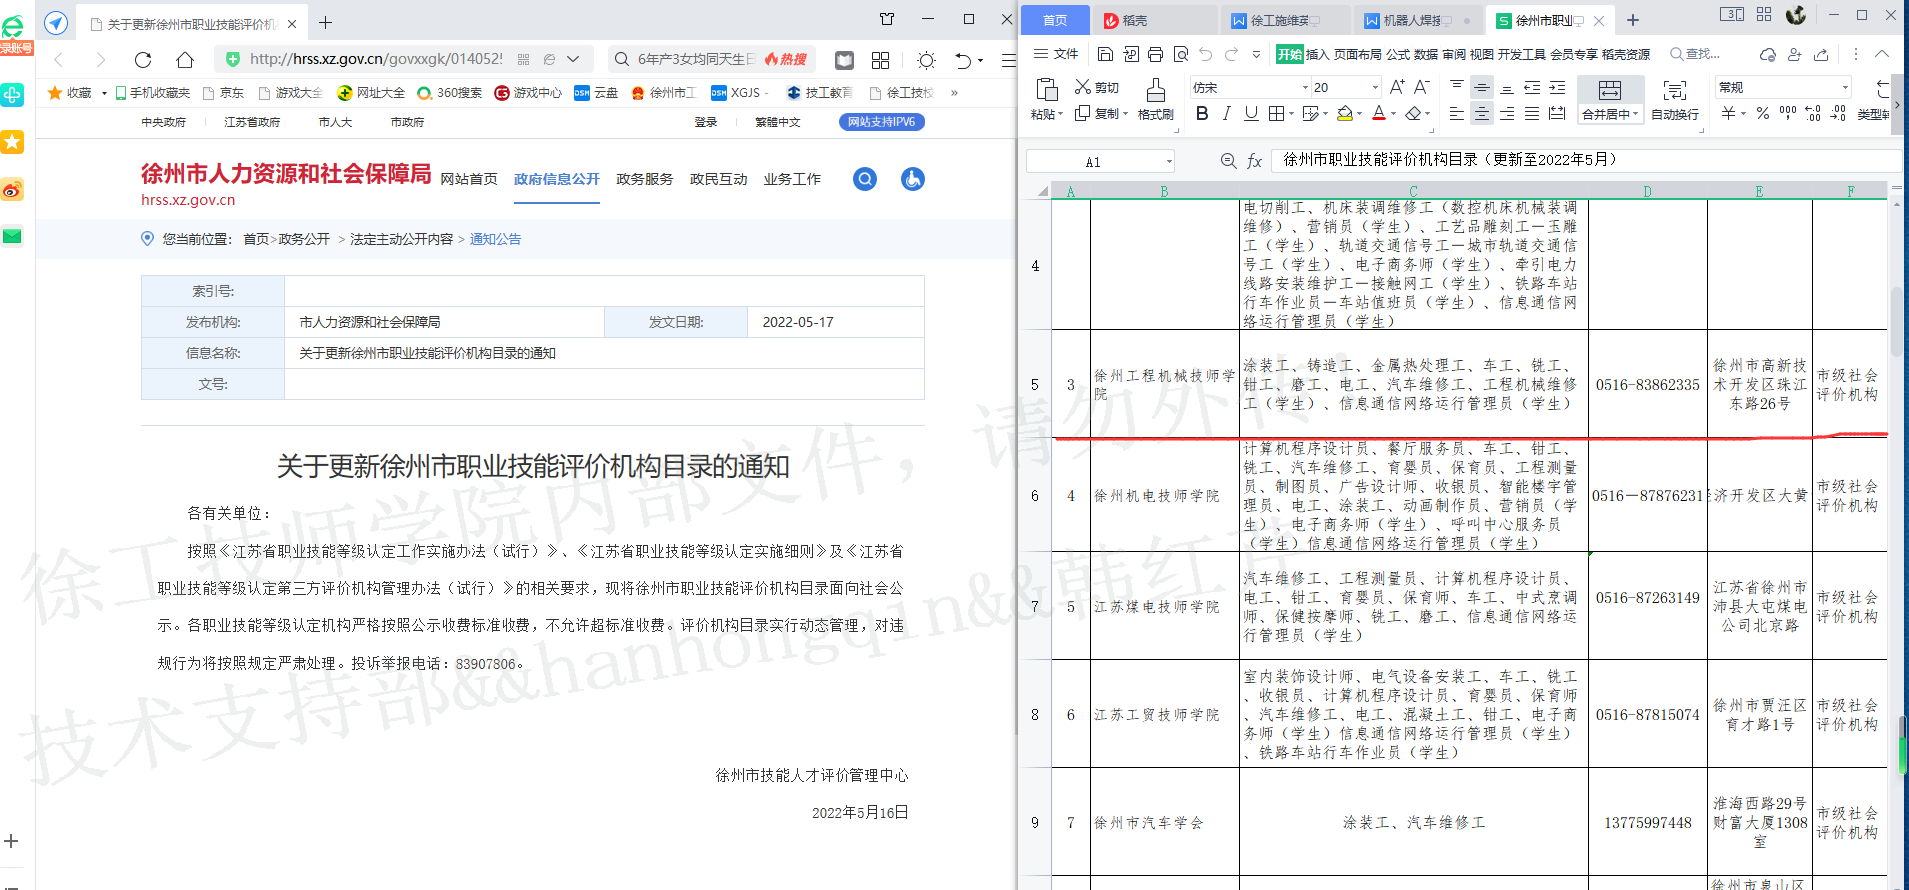Click the browser home icon
The height and width of the screenshot is (890, 1909).
[x=185, y=60]
